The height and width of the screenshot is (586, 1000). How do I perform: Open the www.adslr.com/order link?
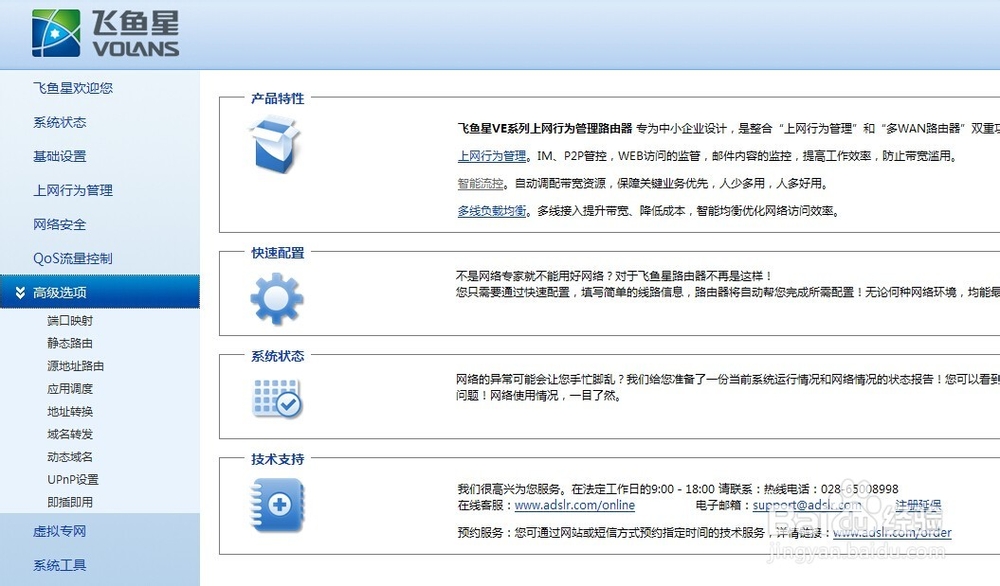pos(892,532)
